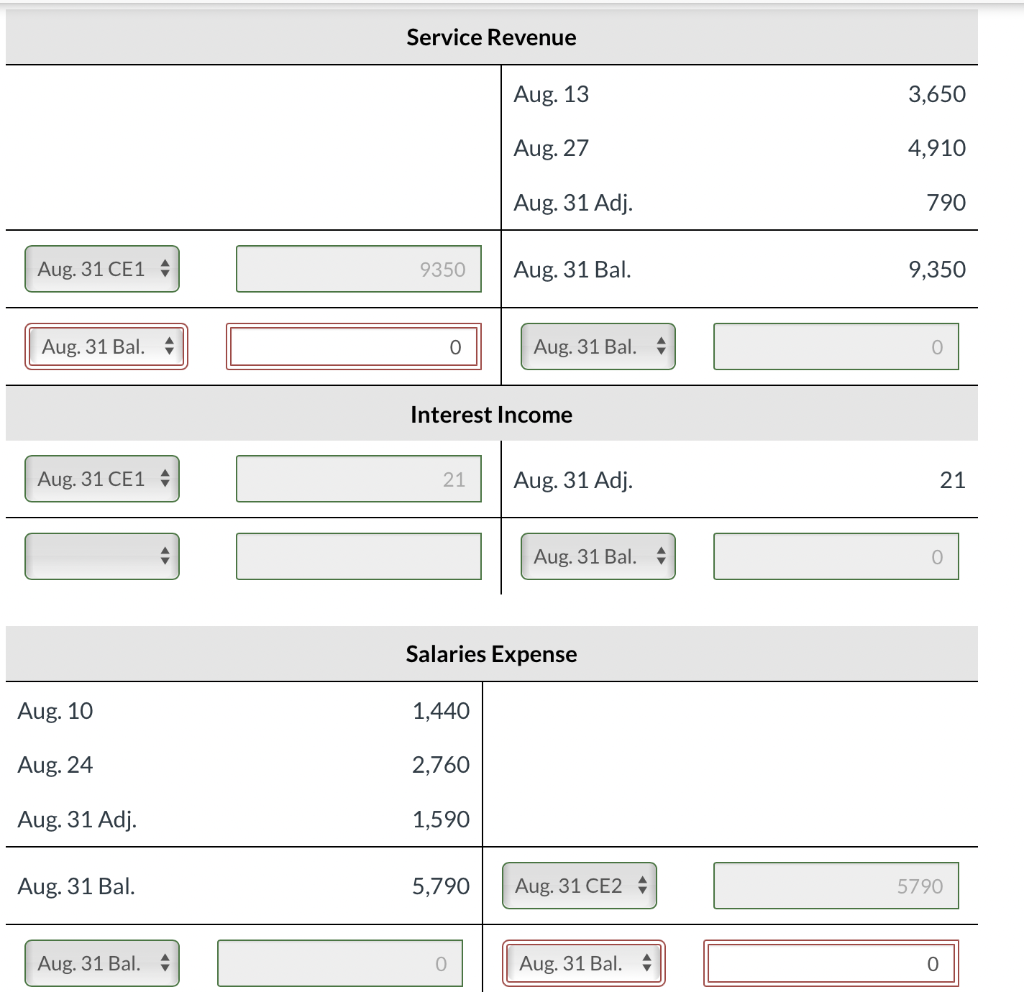The width and height of the screenshot is (1024, 992).
Task: Select the Salaries Expense account header
Action: [x=491, y=653]
